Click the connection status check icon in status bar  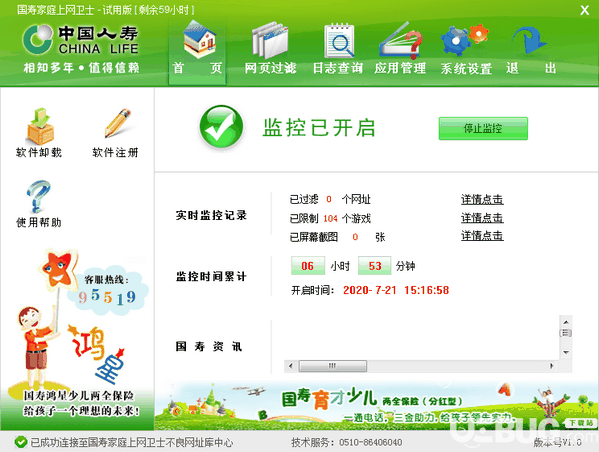pos(21,442)
